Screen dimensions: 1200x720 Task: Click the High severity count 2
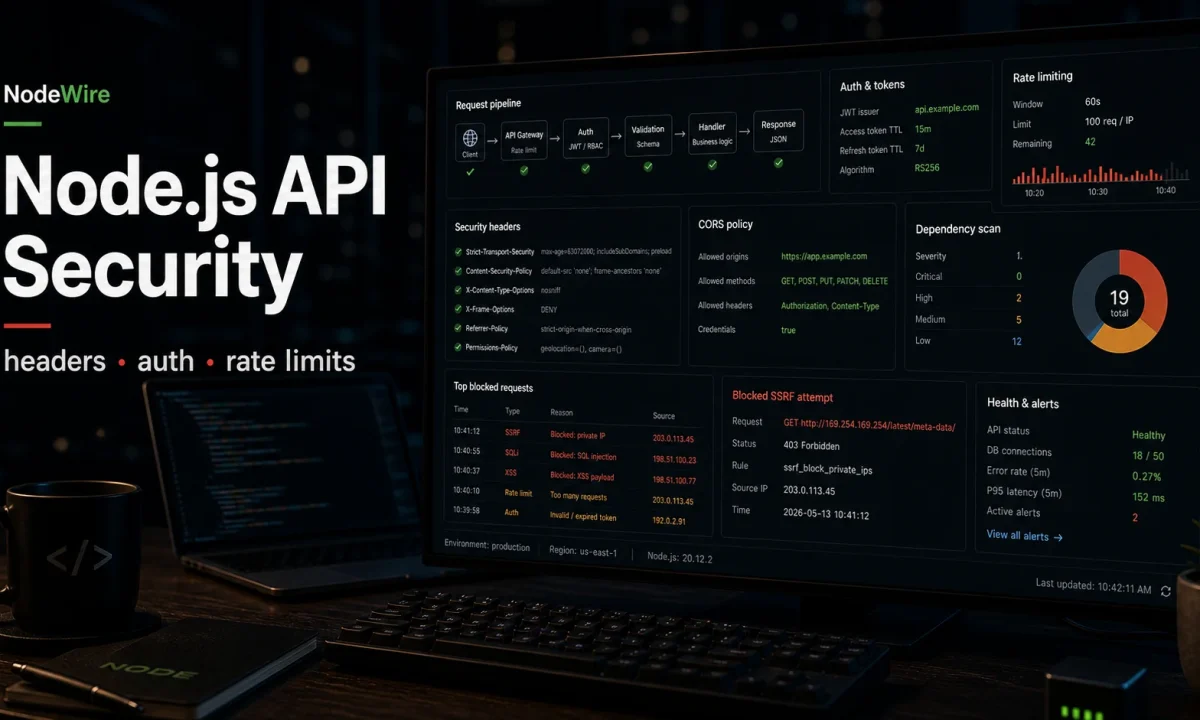(1019, 298)
